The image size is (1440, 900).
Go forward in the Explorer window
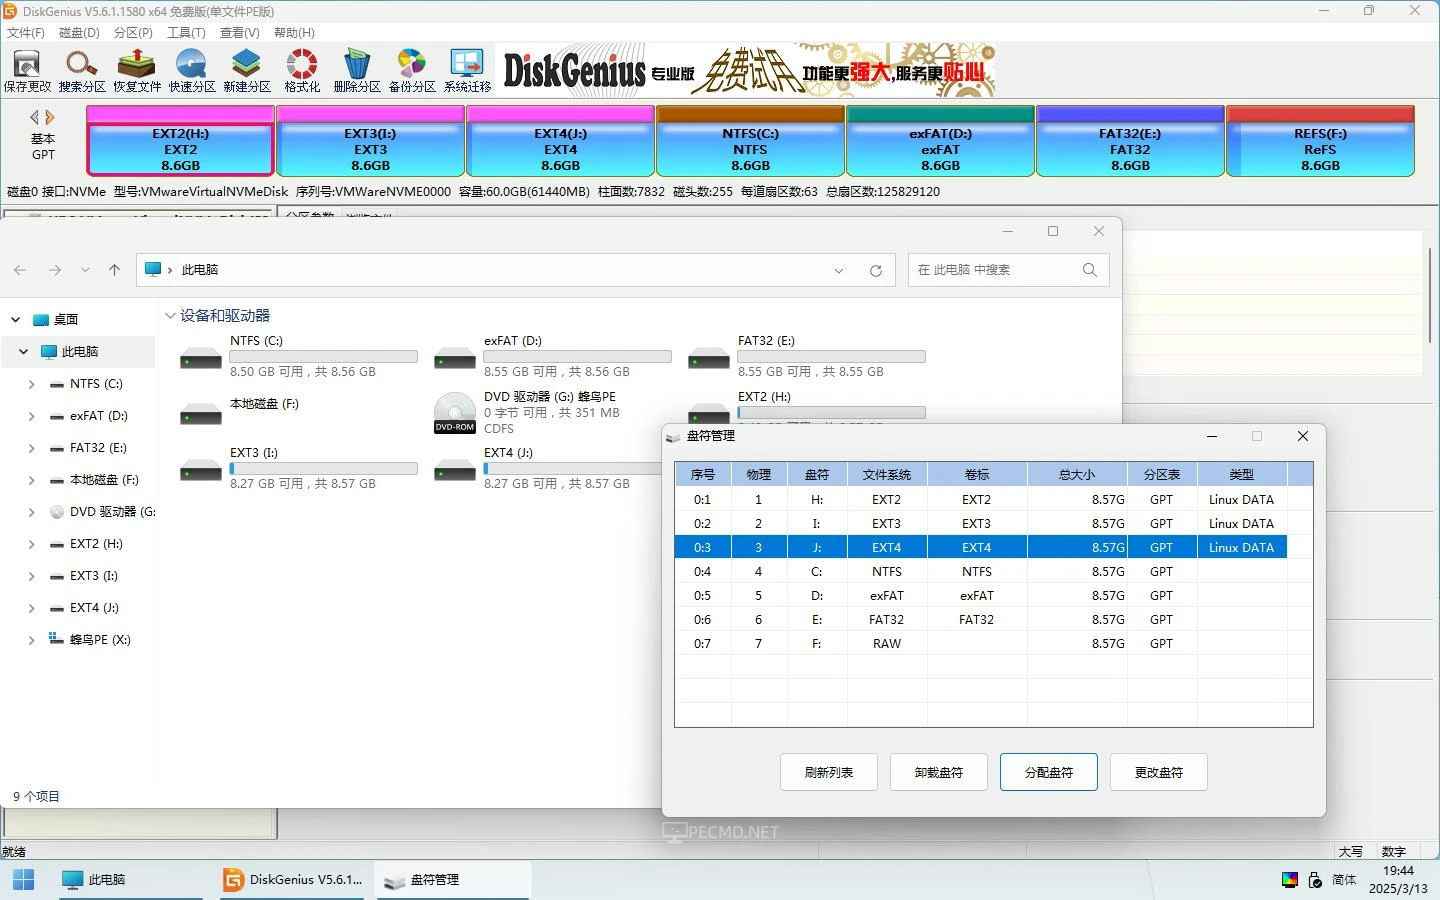(55, 270)
